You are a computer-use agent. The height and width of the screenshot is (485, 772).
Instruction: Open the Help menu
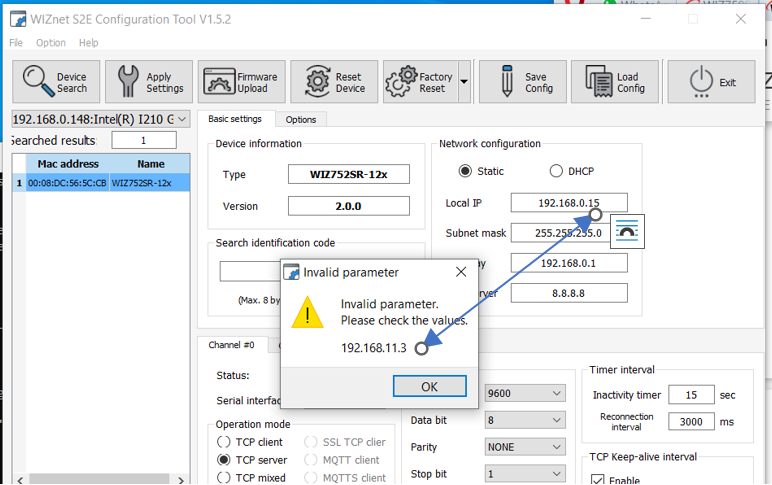(89, 43)
